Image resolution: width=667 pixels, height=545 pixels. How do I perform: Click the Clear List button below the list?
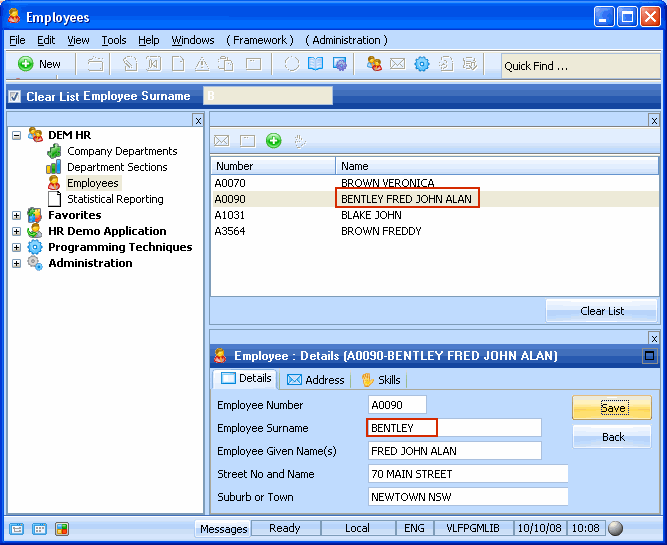pyautogui.click(x=601, y=311)
